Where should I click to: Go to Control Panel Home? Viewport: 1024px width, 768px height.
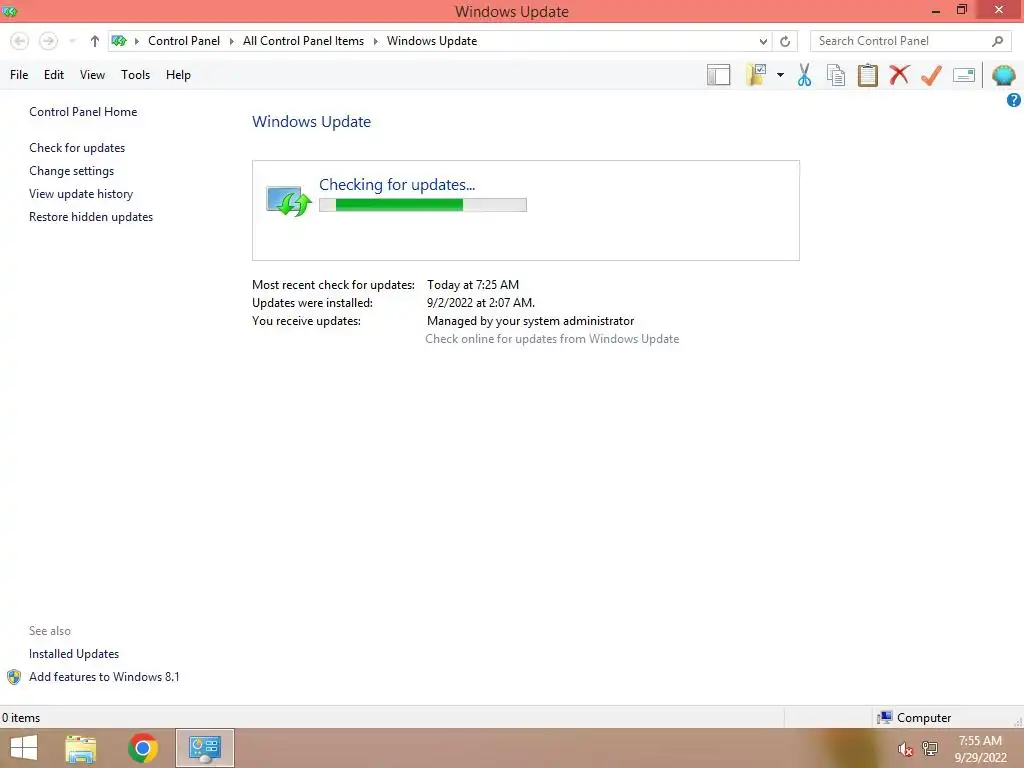coord(83,112)
